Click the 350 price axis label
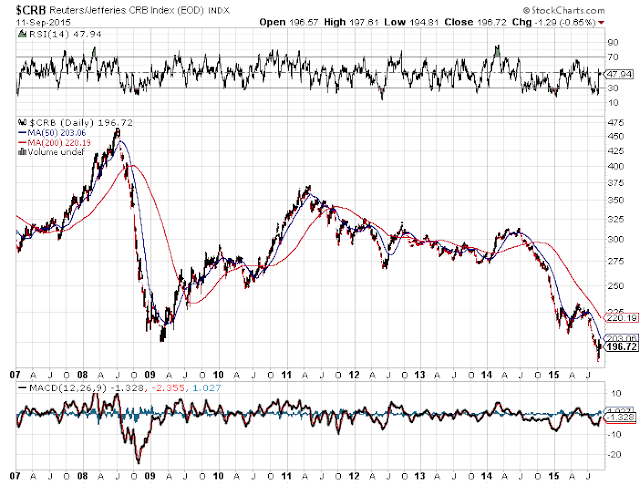 pyautogui.click(x=616, y=200)
